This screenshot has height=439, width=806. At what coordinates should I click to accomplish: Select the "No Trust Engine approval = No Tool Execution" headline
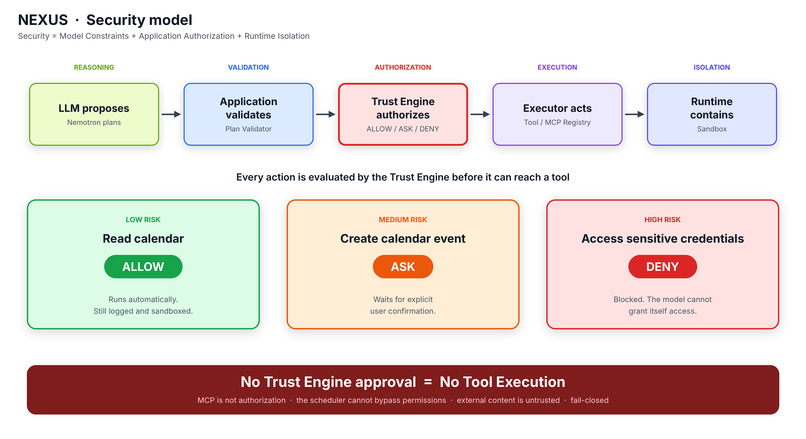tap(402, 382)
